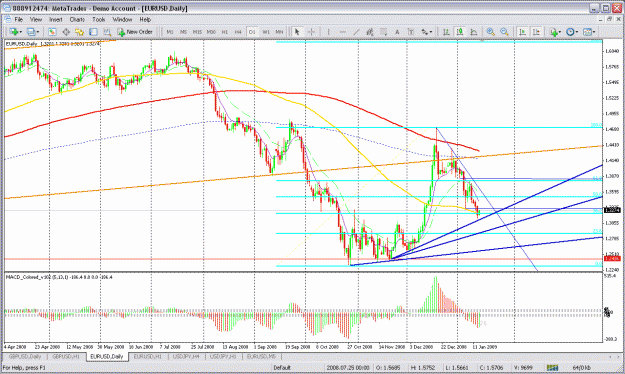Screen dimensions: 625x374
Task: Select the Horizontal Line drawing tool
Action: [342, 32]
